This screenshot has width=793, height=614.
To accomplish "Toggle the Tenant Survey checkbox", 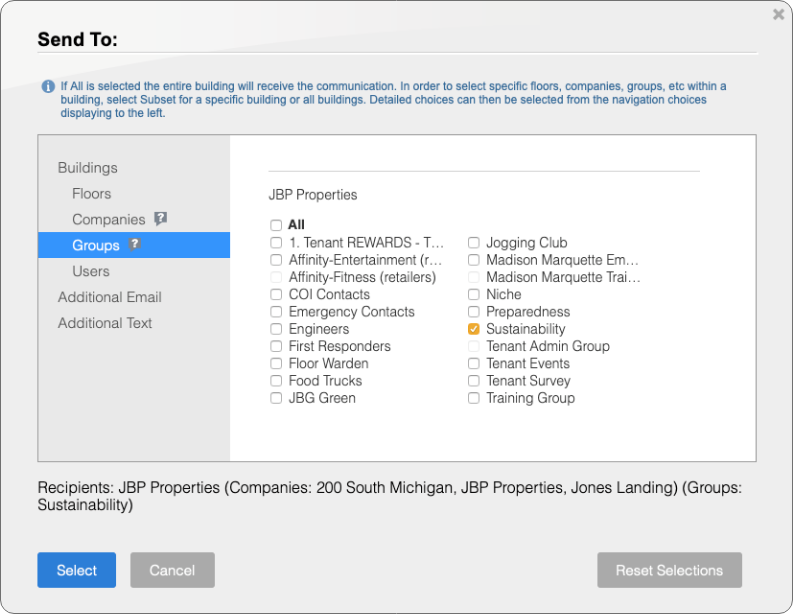I will tap(474, 381).
